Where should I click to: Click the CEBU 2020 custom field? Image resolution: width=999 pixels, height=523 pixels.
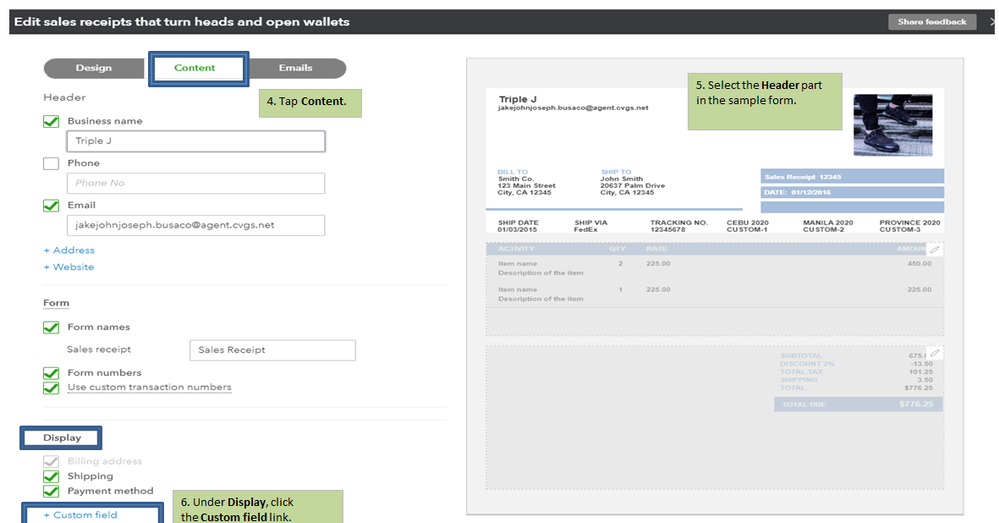point(747,226)
